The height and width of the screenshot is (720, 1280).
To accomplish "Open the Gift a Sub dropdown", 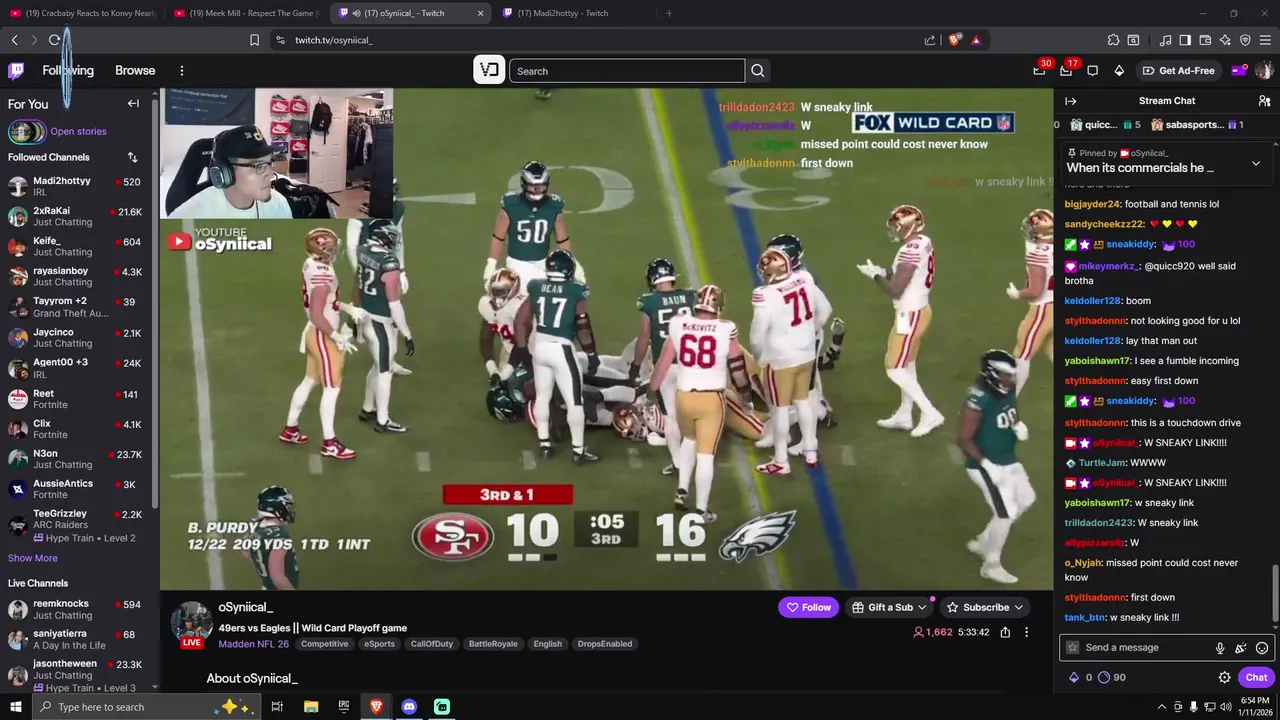I will point(889,607).
